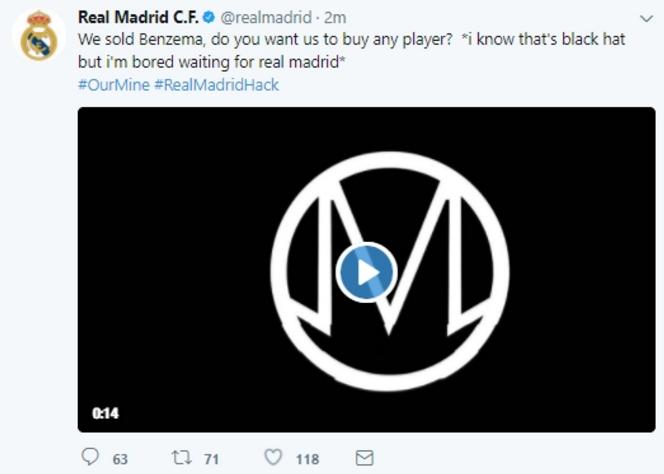Click the reply count 63

(x=120, y=459)
